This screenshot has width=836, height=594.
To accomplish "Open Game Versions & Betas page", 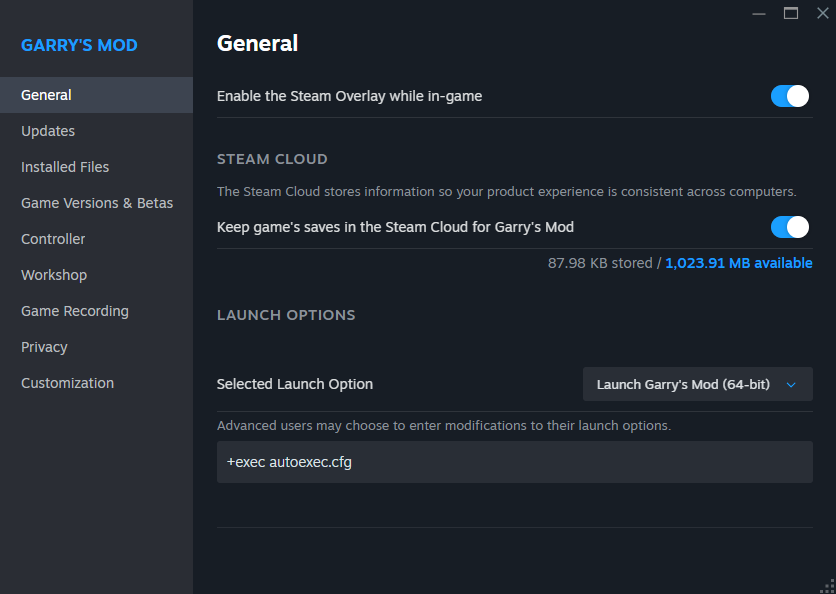I will click(97, 203).
